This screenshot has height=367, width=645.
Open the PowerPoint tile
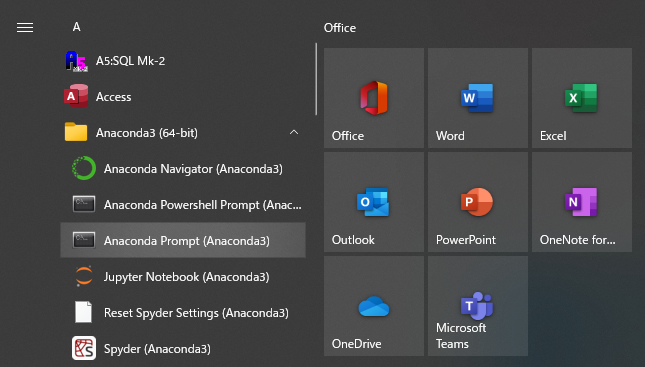click(x=478, y=202)
